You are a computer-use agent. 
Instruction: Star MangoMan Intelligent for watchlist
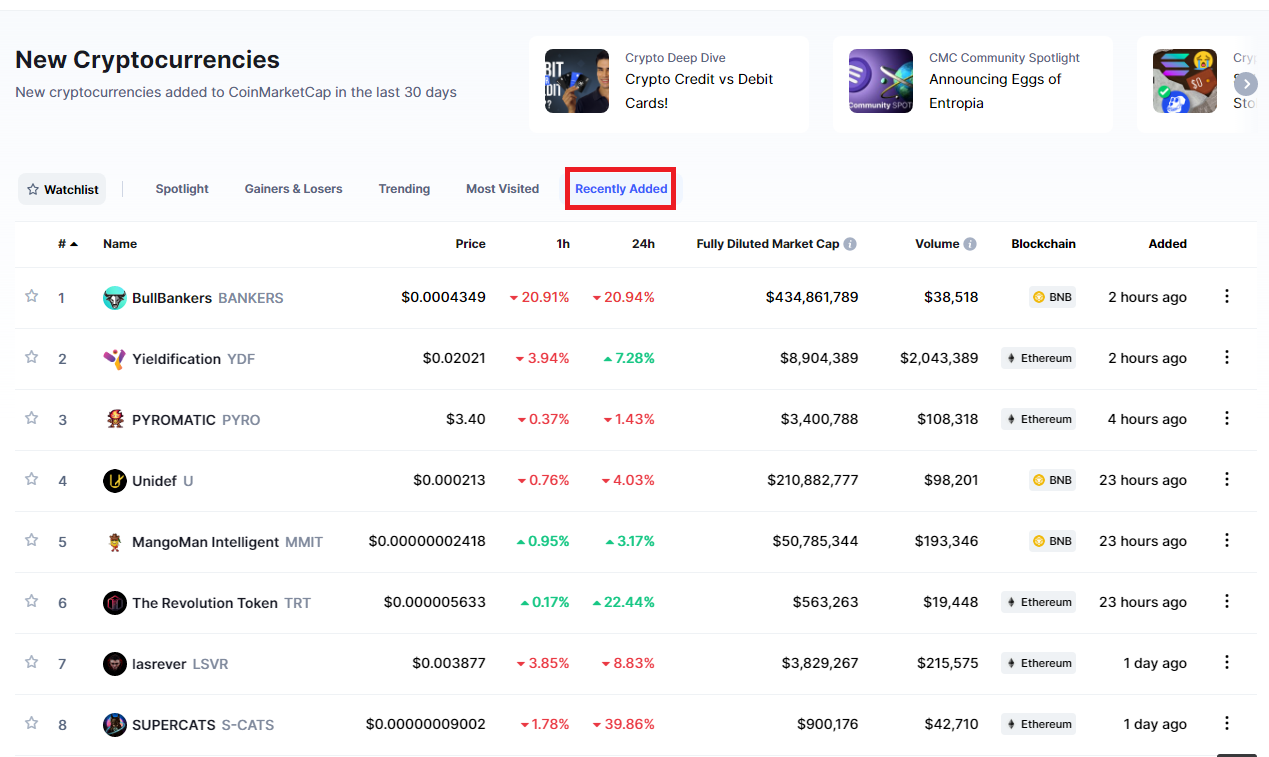31,540
